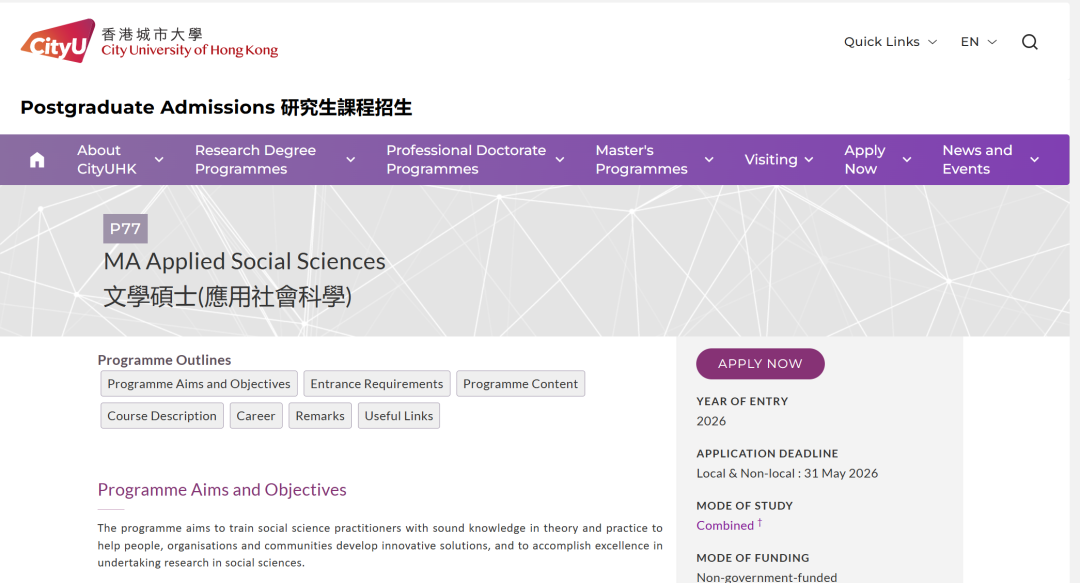Click the CityU logo to go home
The image size is (1080, 583).
57,40
